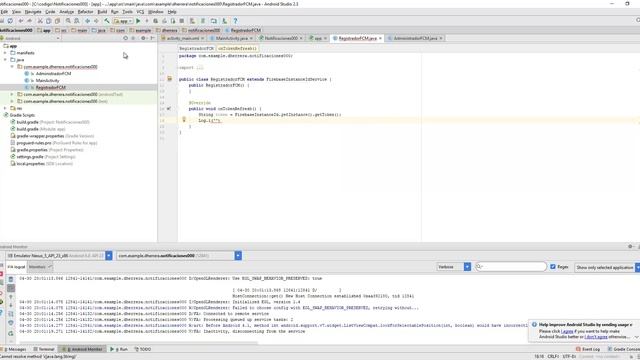Open the app run configuration dropdown

(122, 21)
